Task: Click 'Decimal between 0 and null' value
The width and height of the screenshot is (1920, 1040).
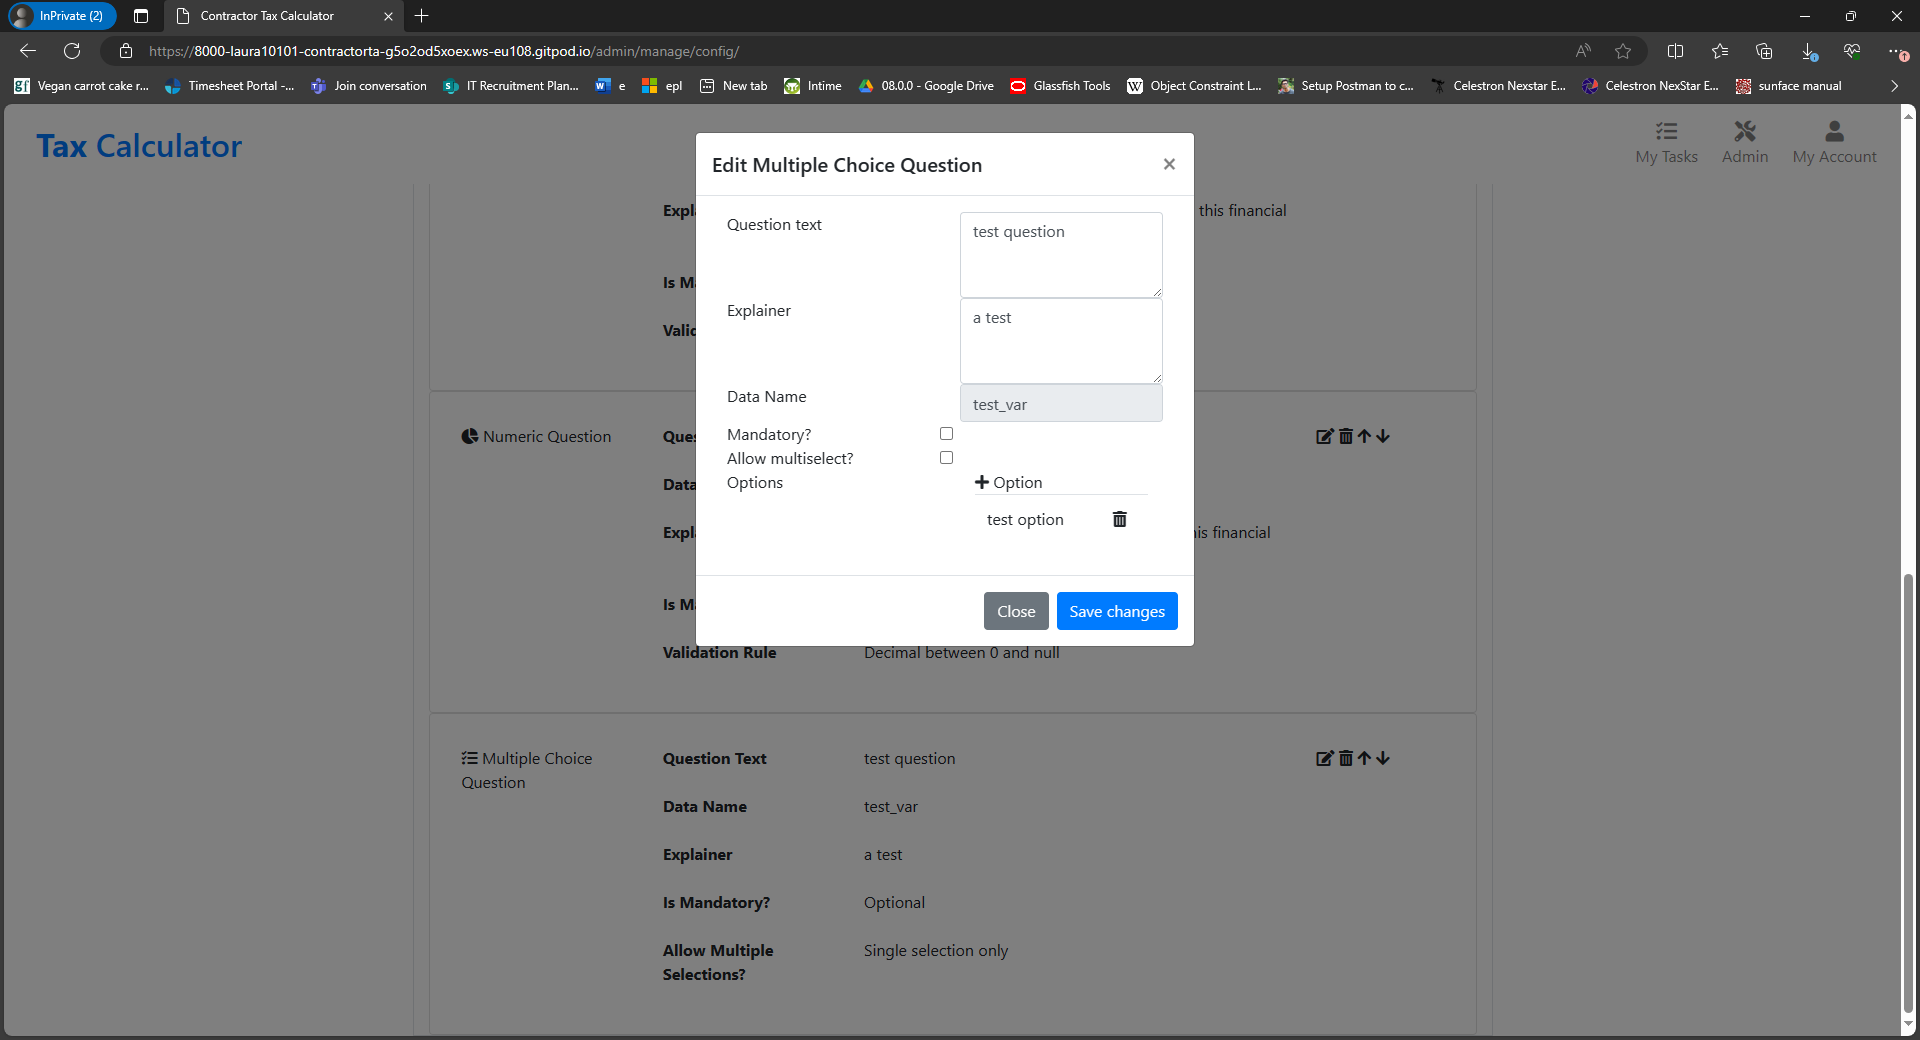Action: [961, 652]
